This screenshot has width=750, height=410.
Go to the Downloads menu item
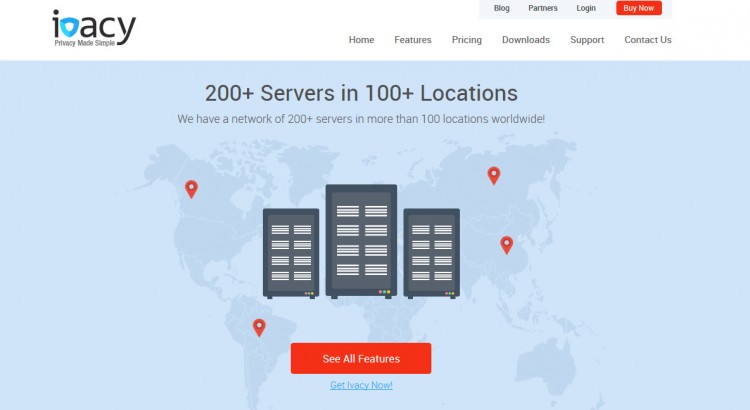tap(526, 40)
